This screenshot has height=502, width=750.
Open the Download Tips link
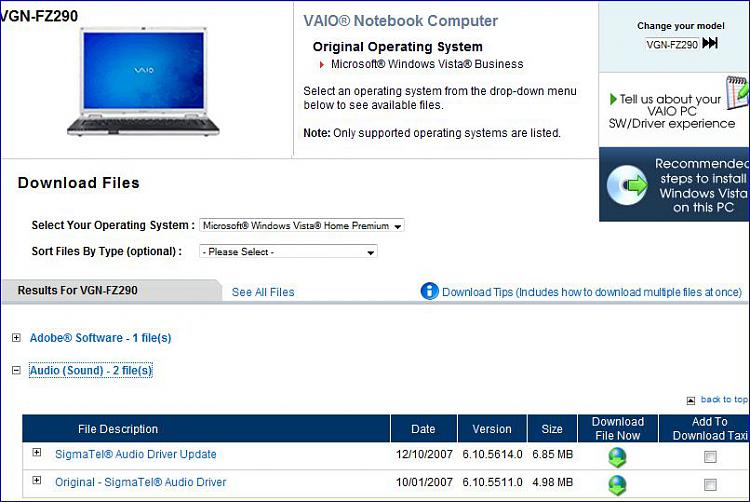coord(592,292)
